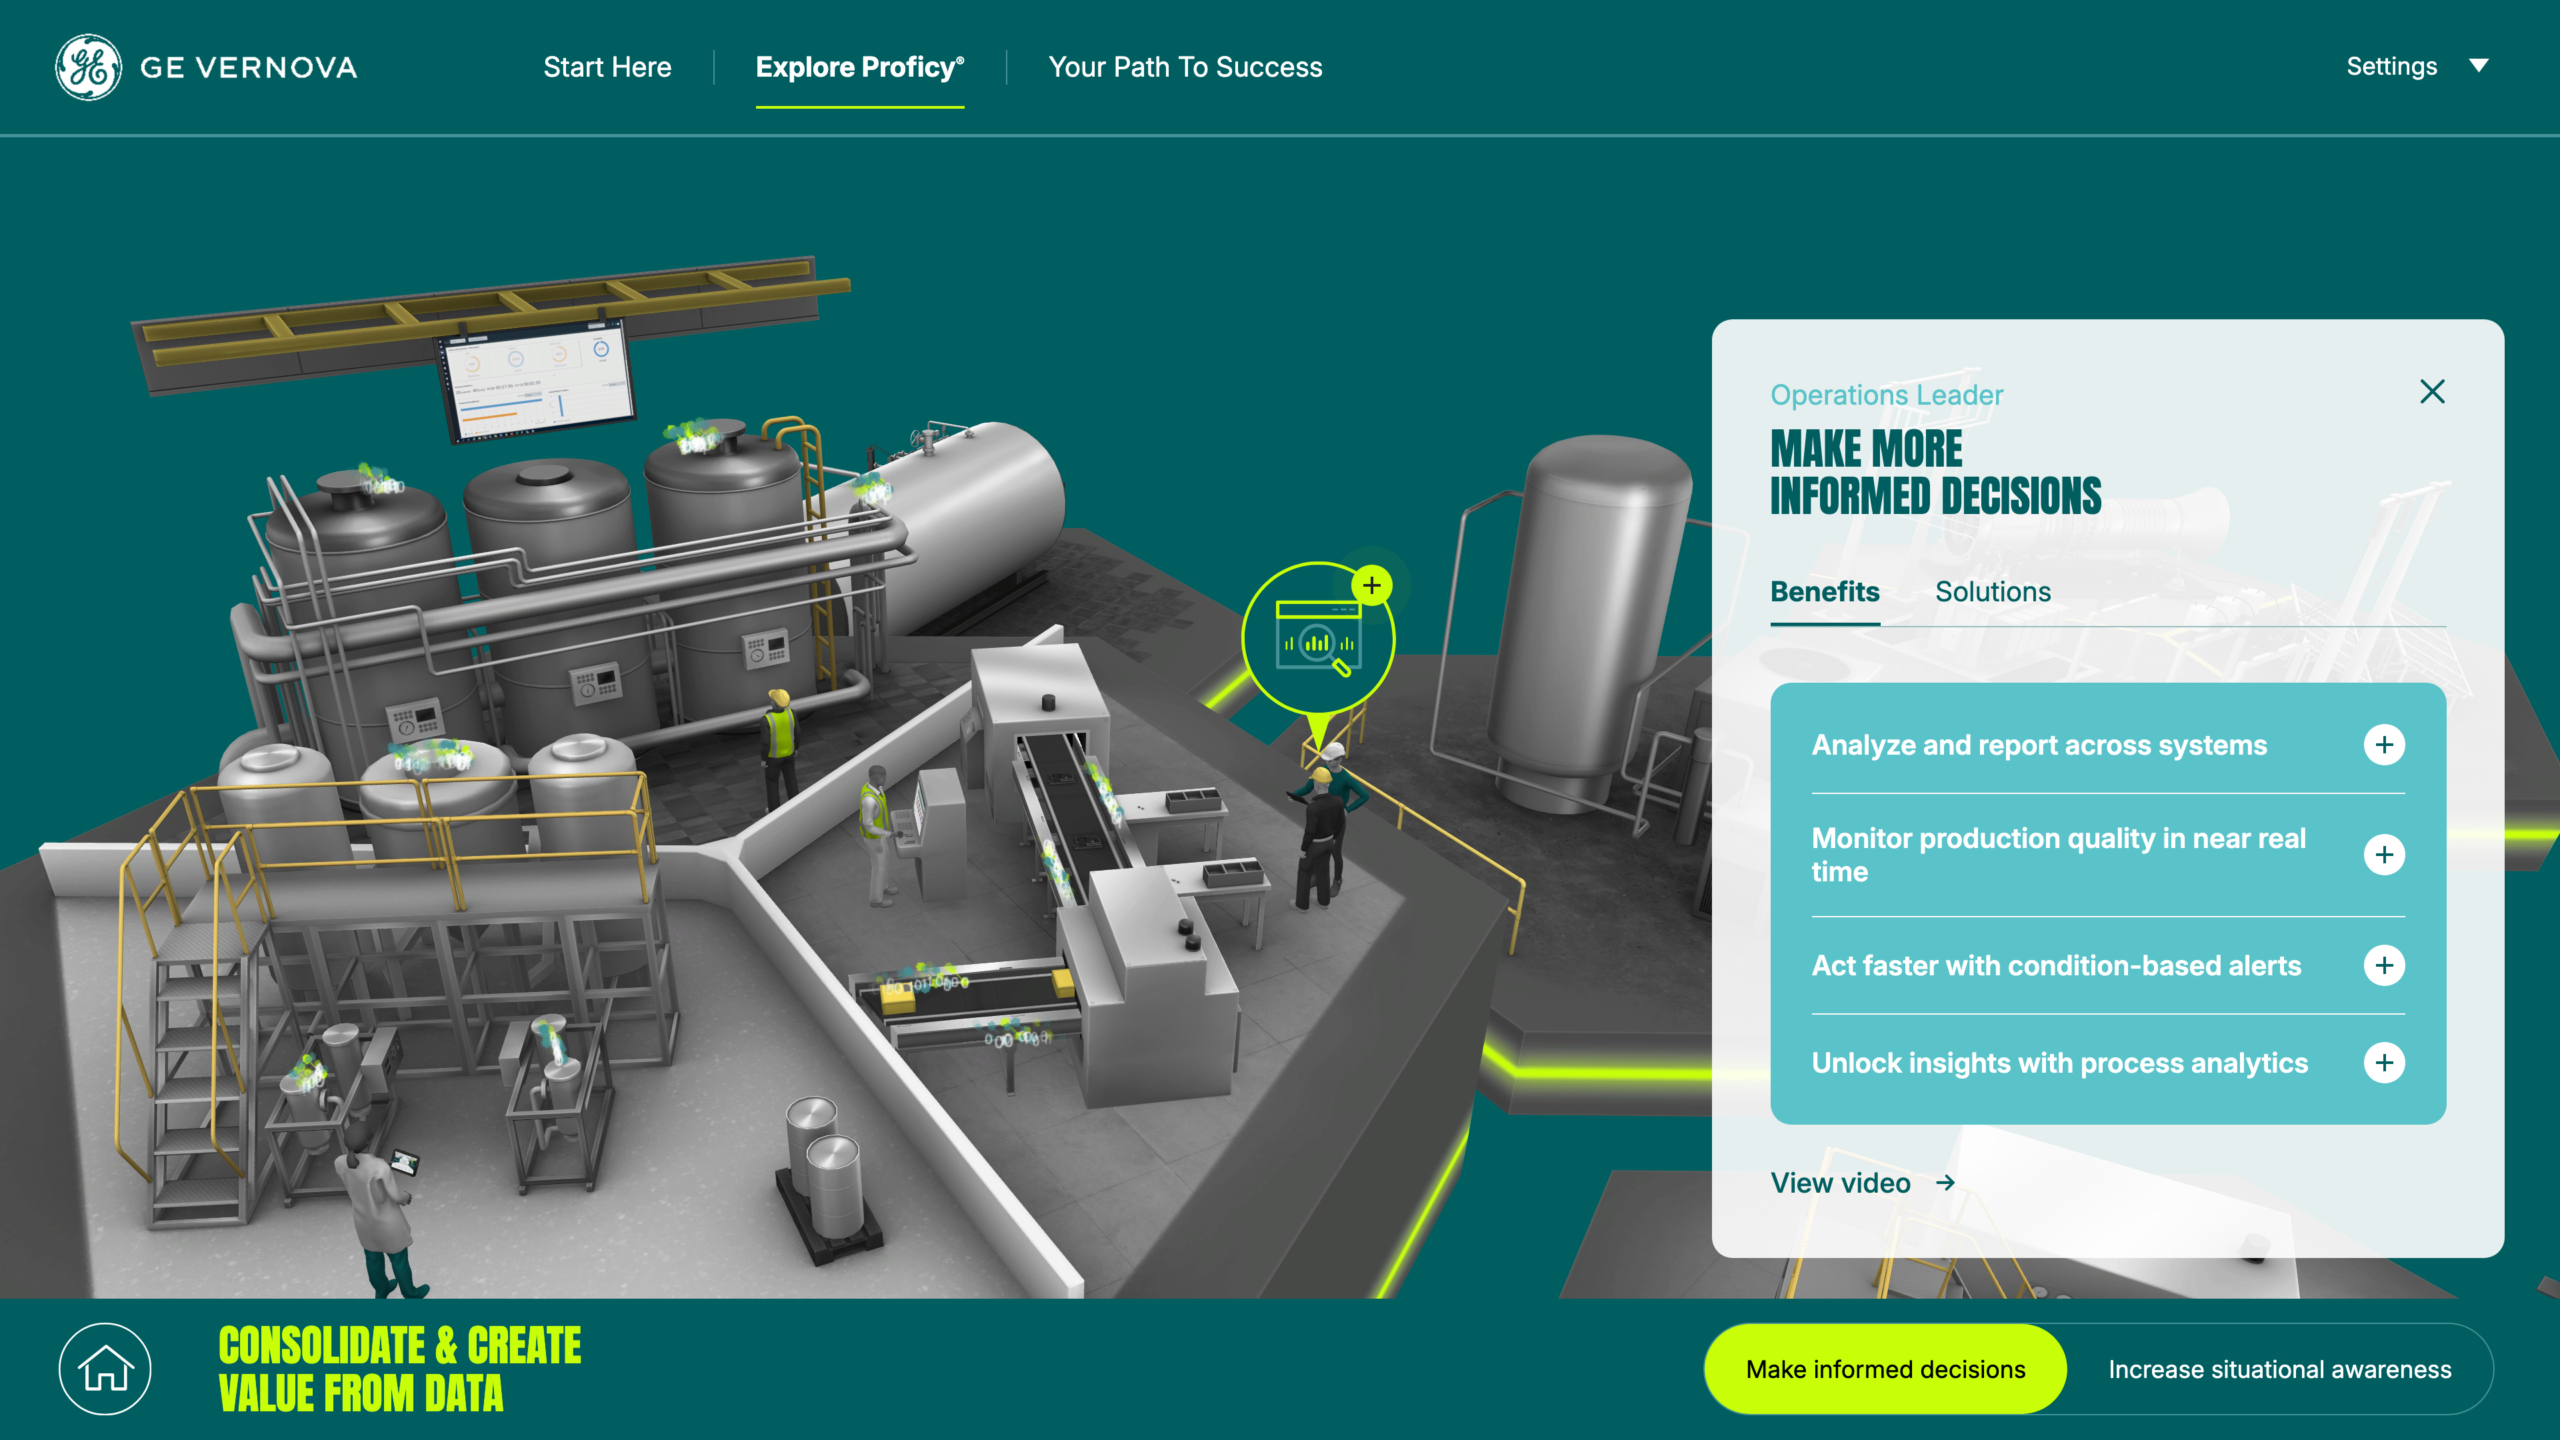Viewport: 2560px width, 1440px height.
Task: Go home via the house icon
Action: (105, 1369)
